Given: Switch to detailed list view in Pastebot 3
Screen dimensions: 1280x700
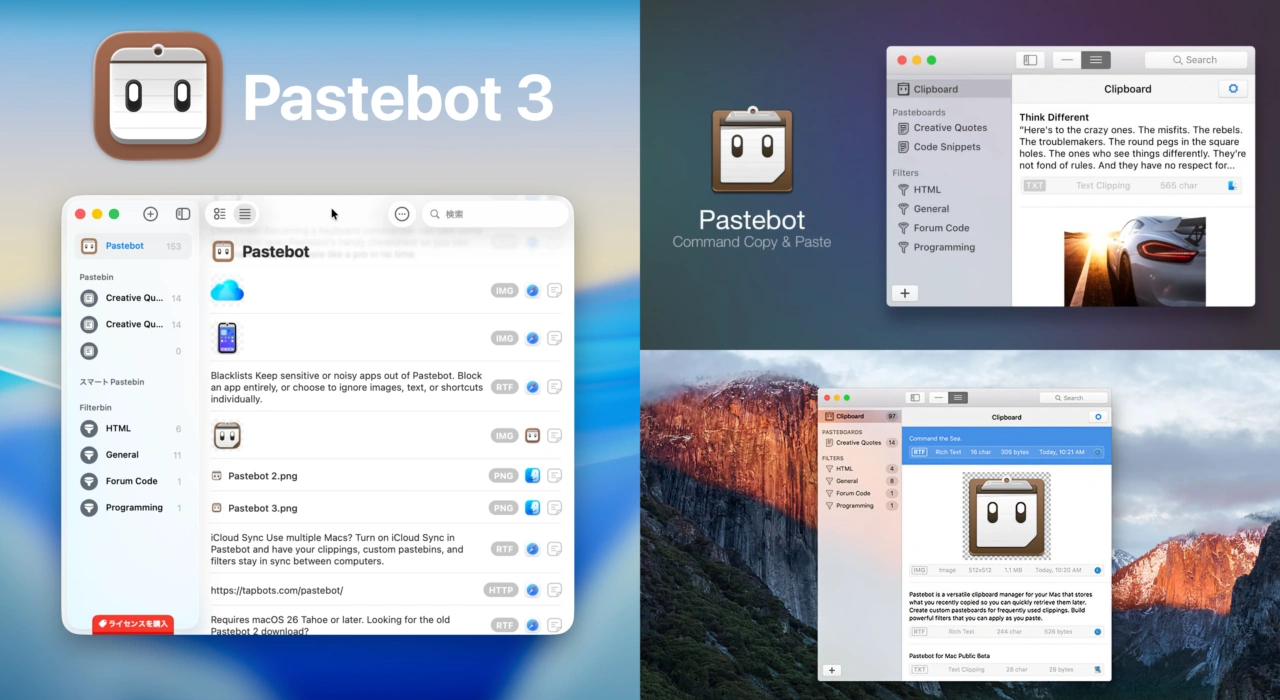Looking at the screenshot, I should point(220,214).
